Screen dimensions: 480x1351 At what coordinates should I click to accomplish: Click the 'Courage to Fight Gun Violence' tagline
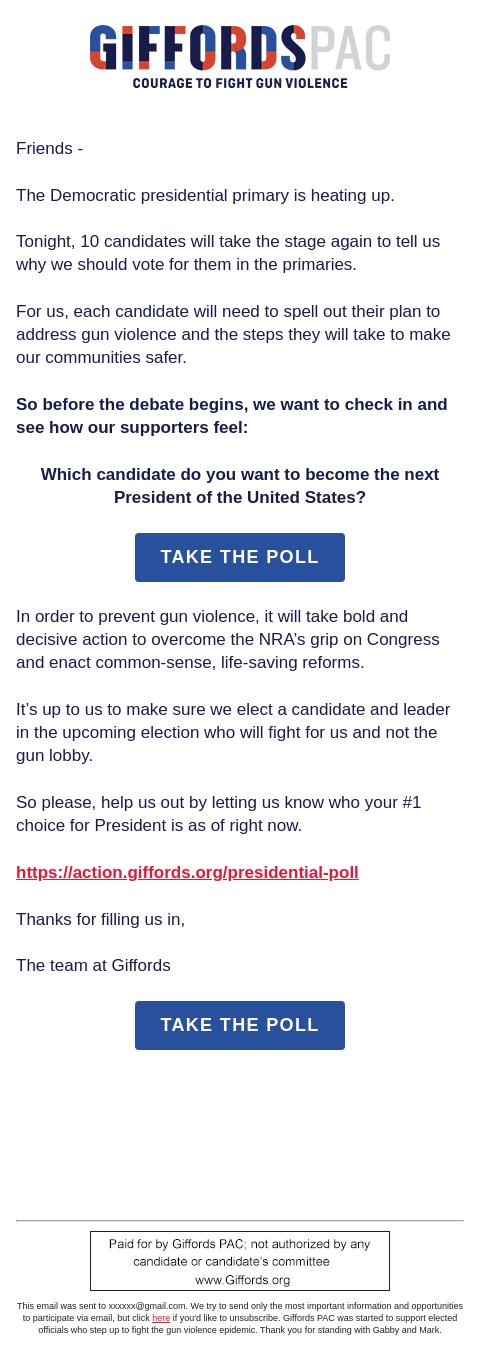(240, 83)
